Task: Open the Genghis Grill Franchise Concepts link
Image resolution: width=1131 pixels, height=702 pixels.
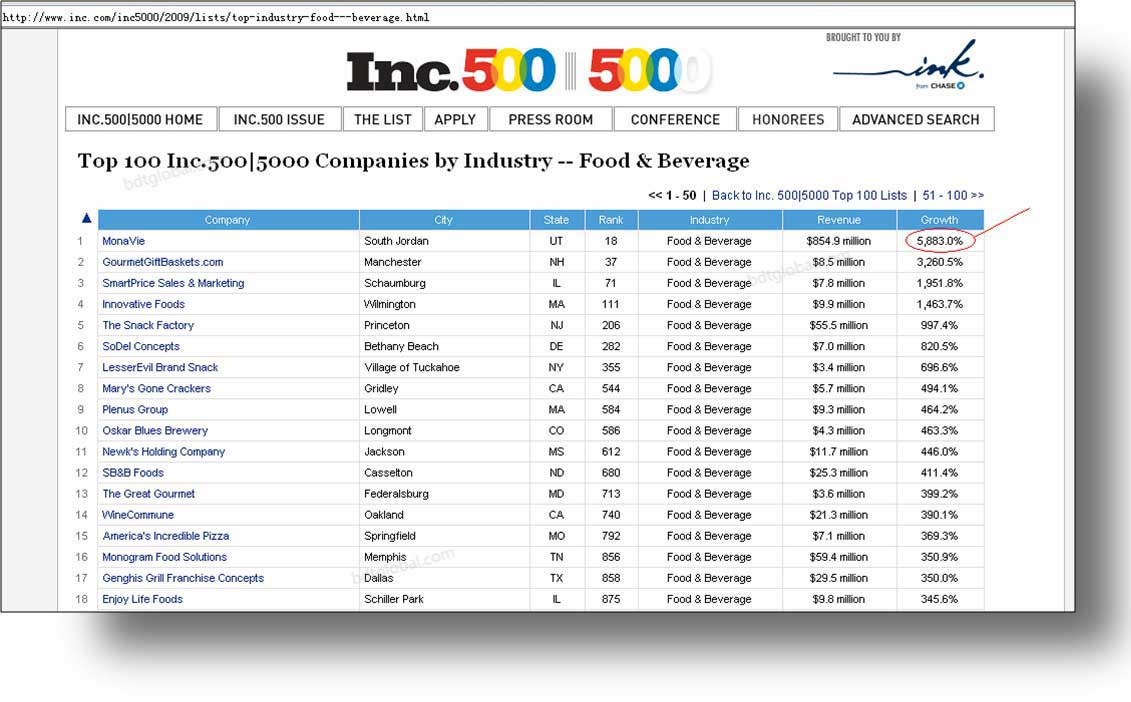Action: (x=183, y=578)
